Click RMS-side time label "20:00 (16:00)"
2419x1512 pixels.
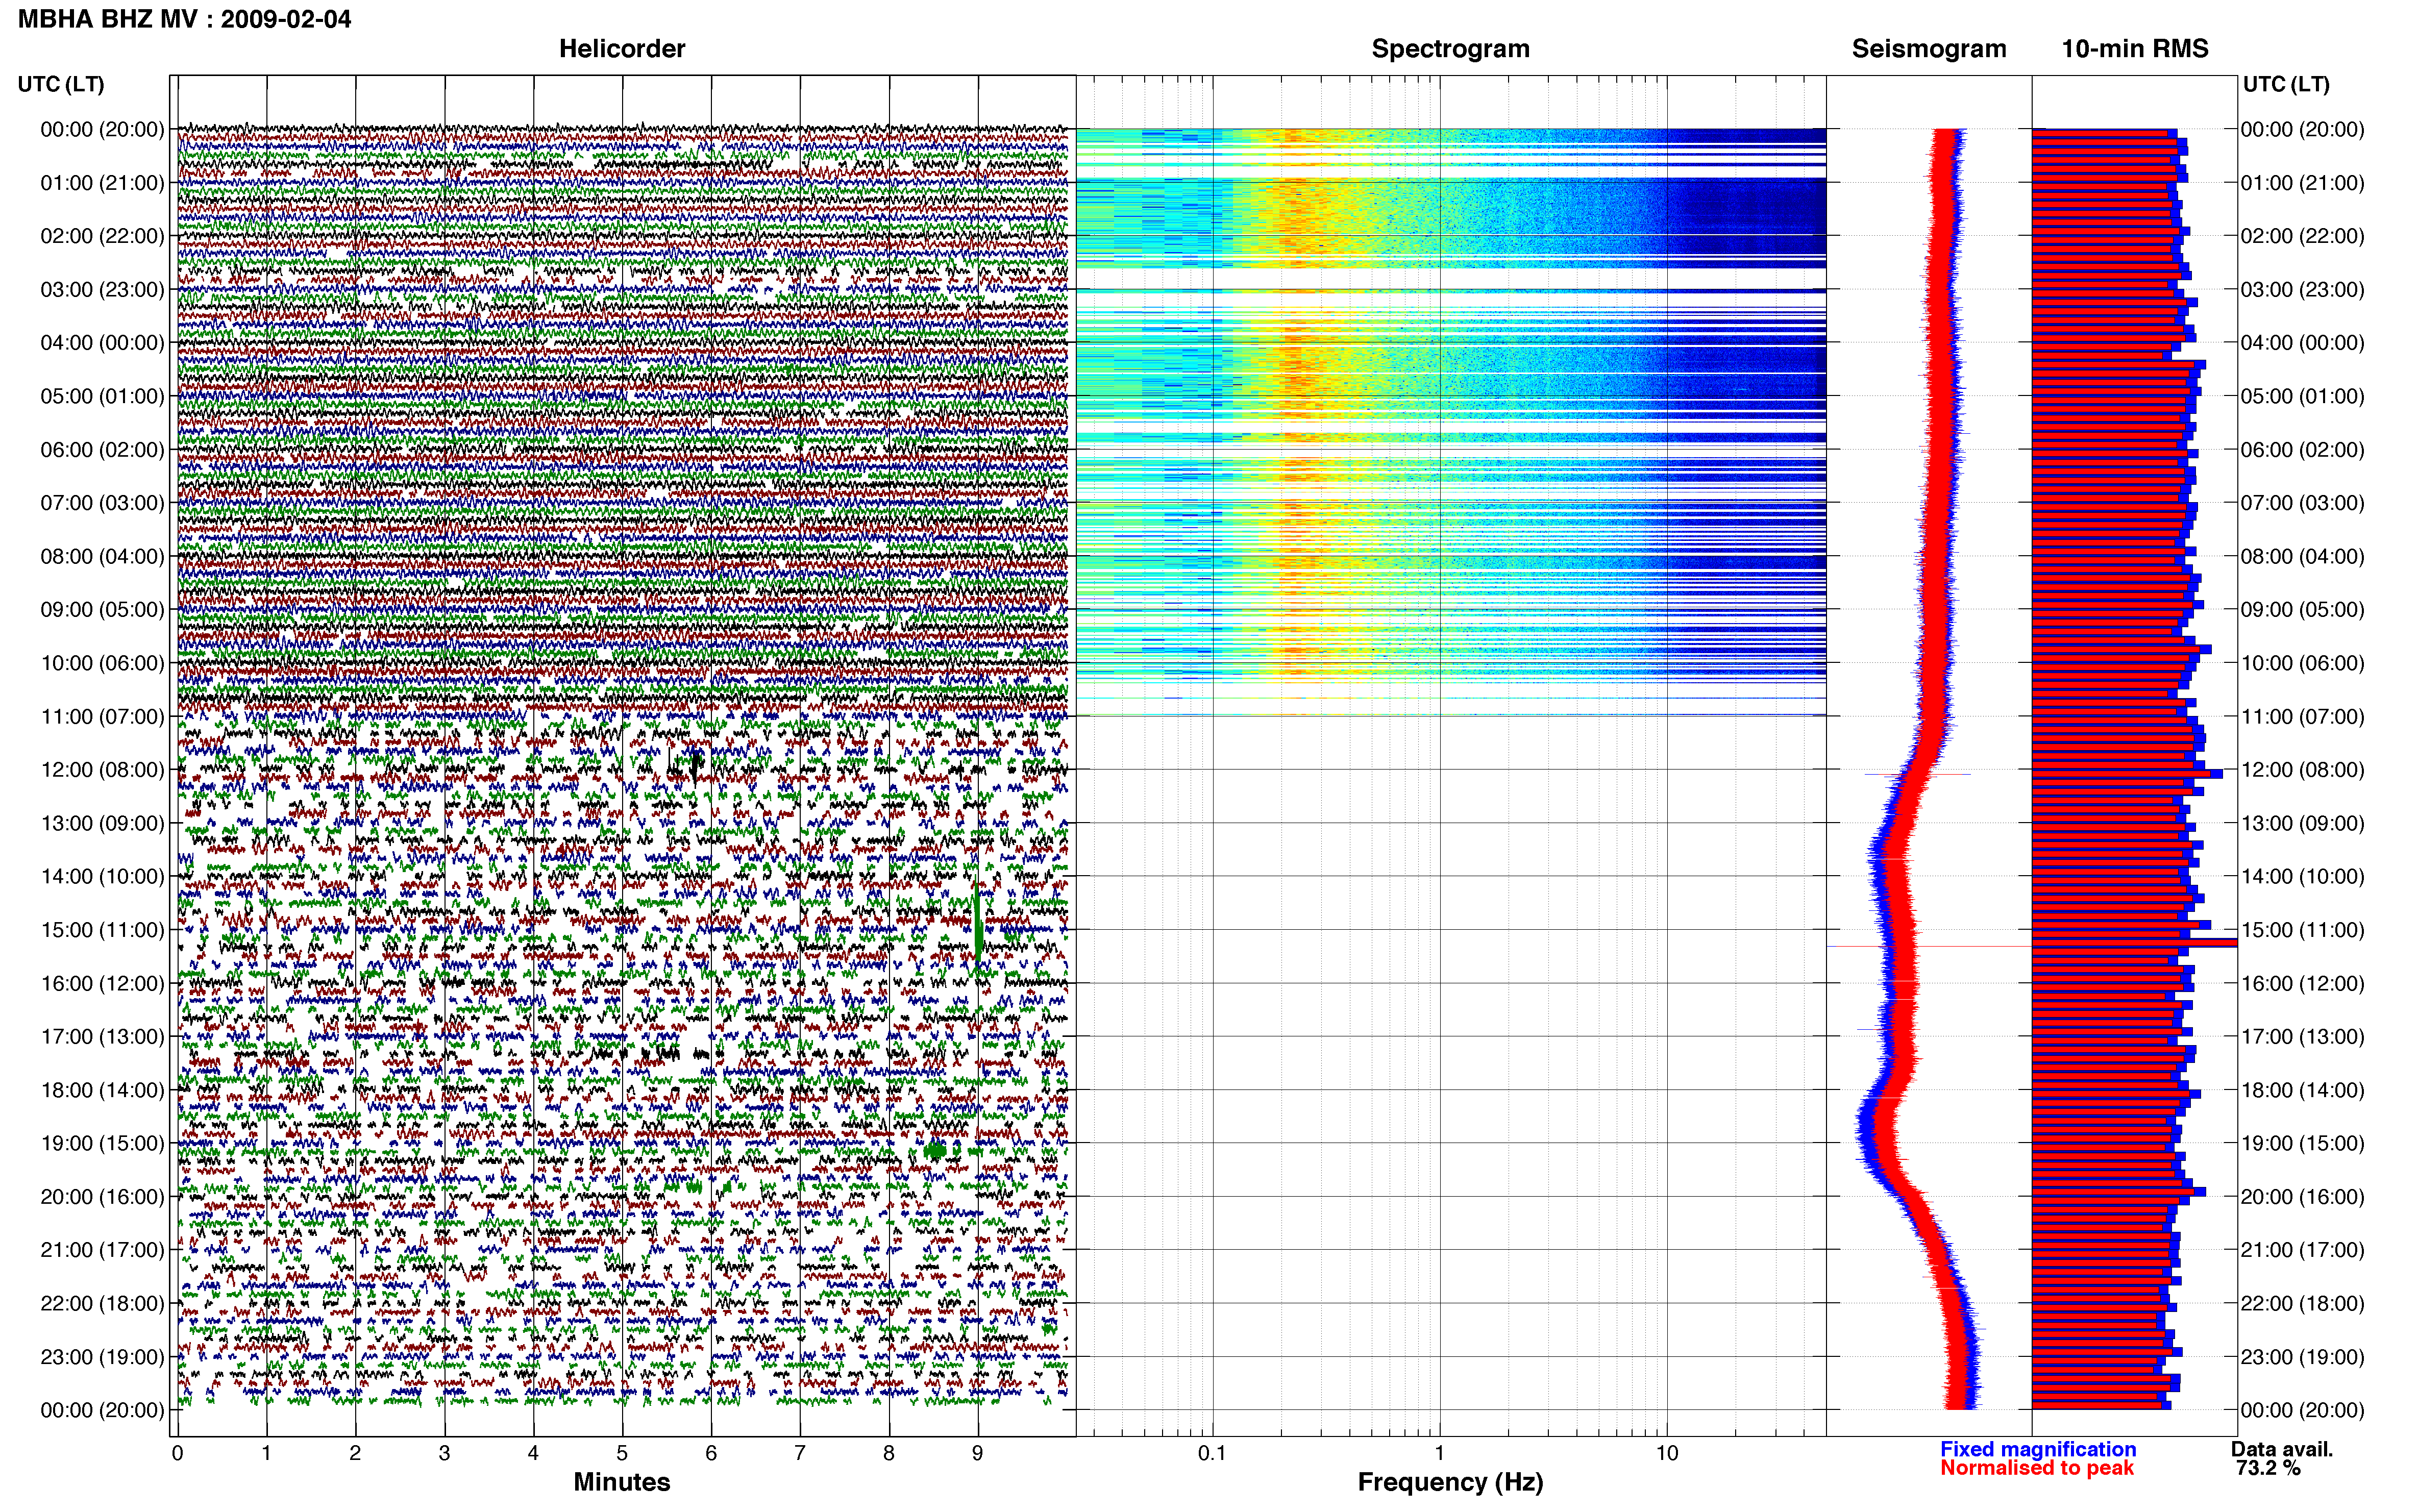tap(2302, 1197)
